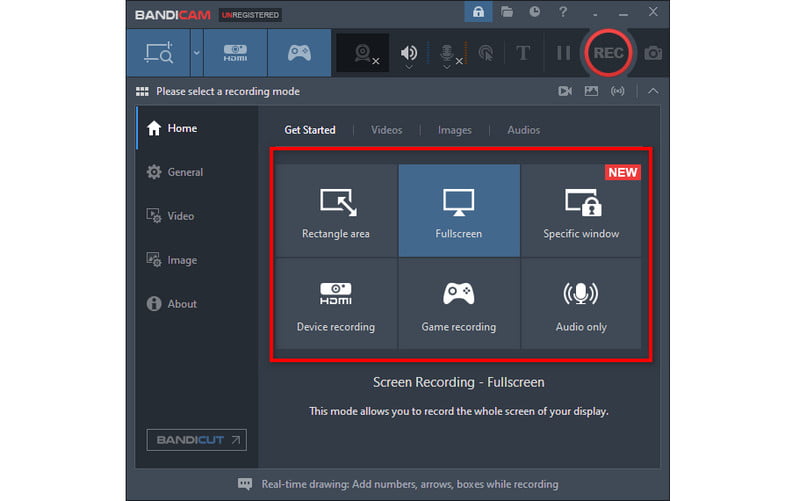Viewport: 800px width, 501px height.
Task: Toggle the microphone in the toolbar
Action: (x=448, y=54)
